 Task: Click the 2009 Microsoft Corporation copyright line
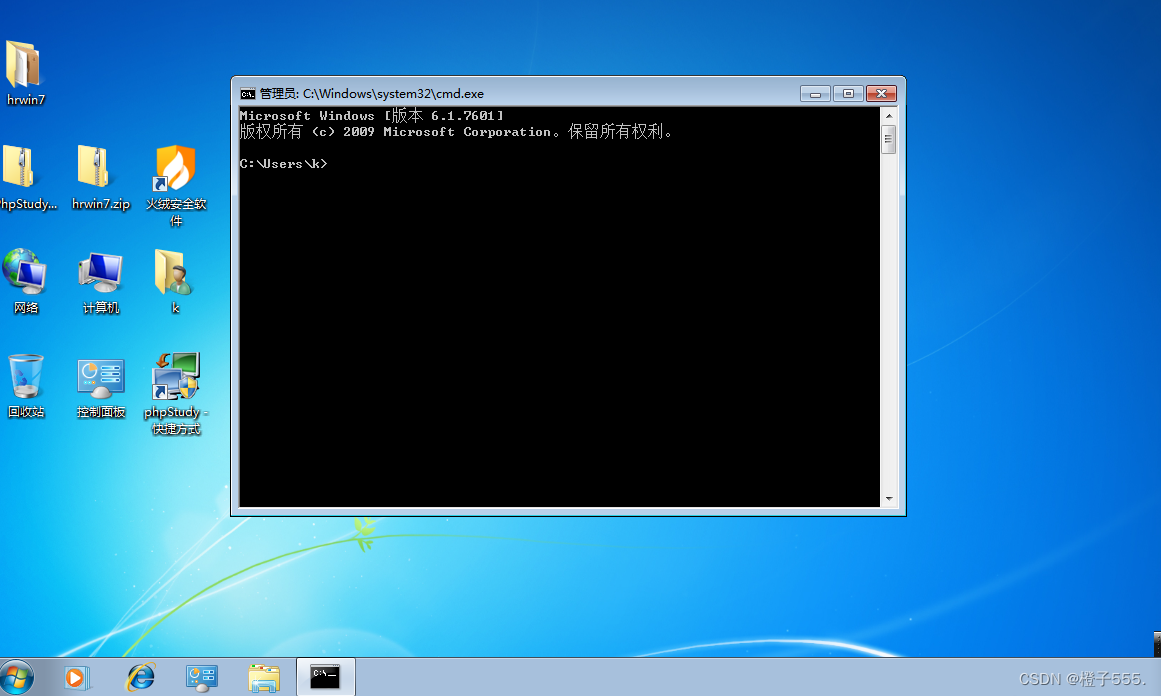pyautogui.click(x=456, y=132)
